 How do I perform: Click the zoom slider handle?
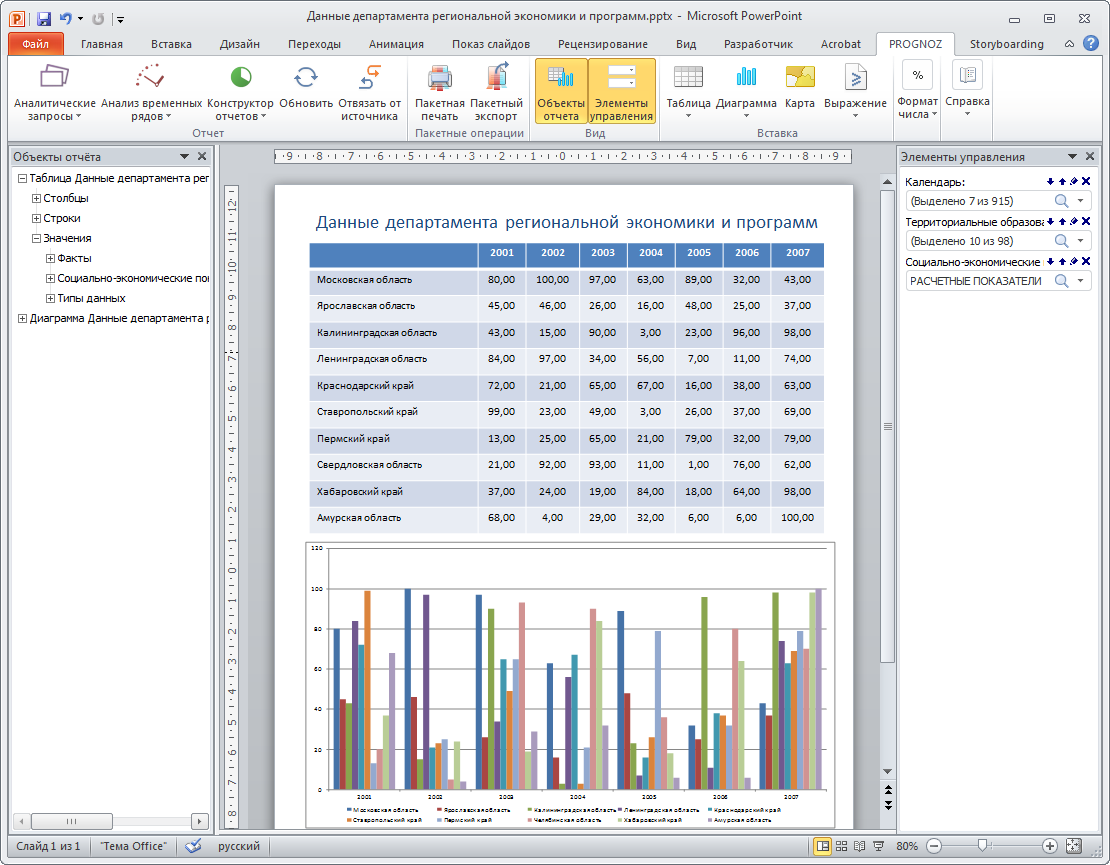984,846
